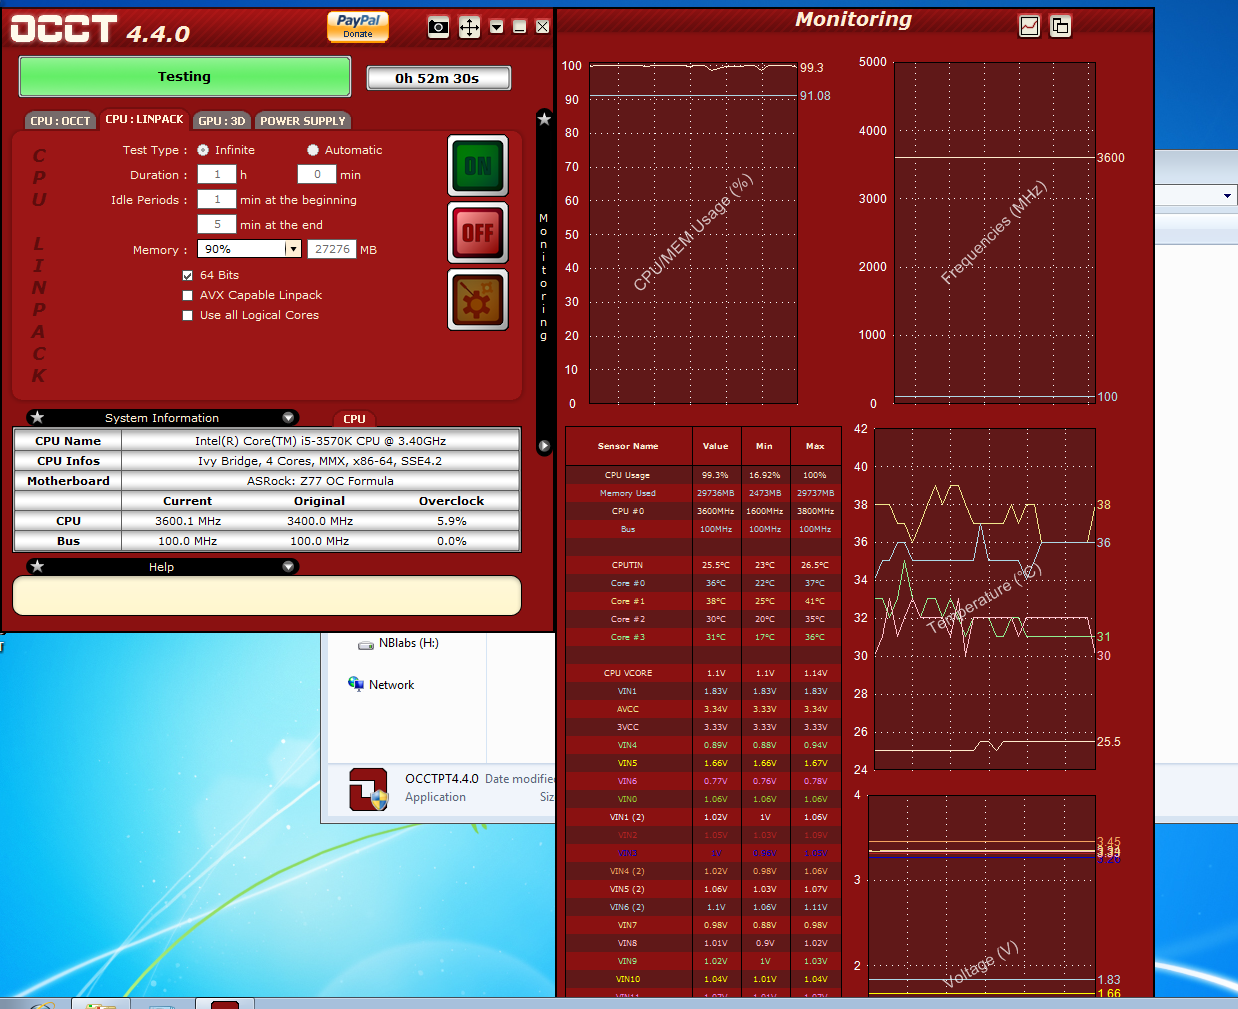Click the memory MB value 27276

(x=332, y=249)
